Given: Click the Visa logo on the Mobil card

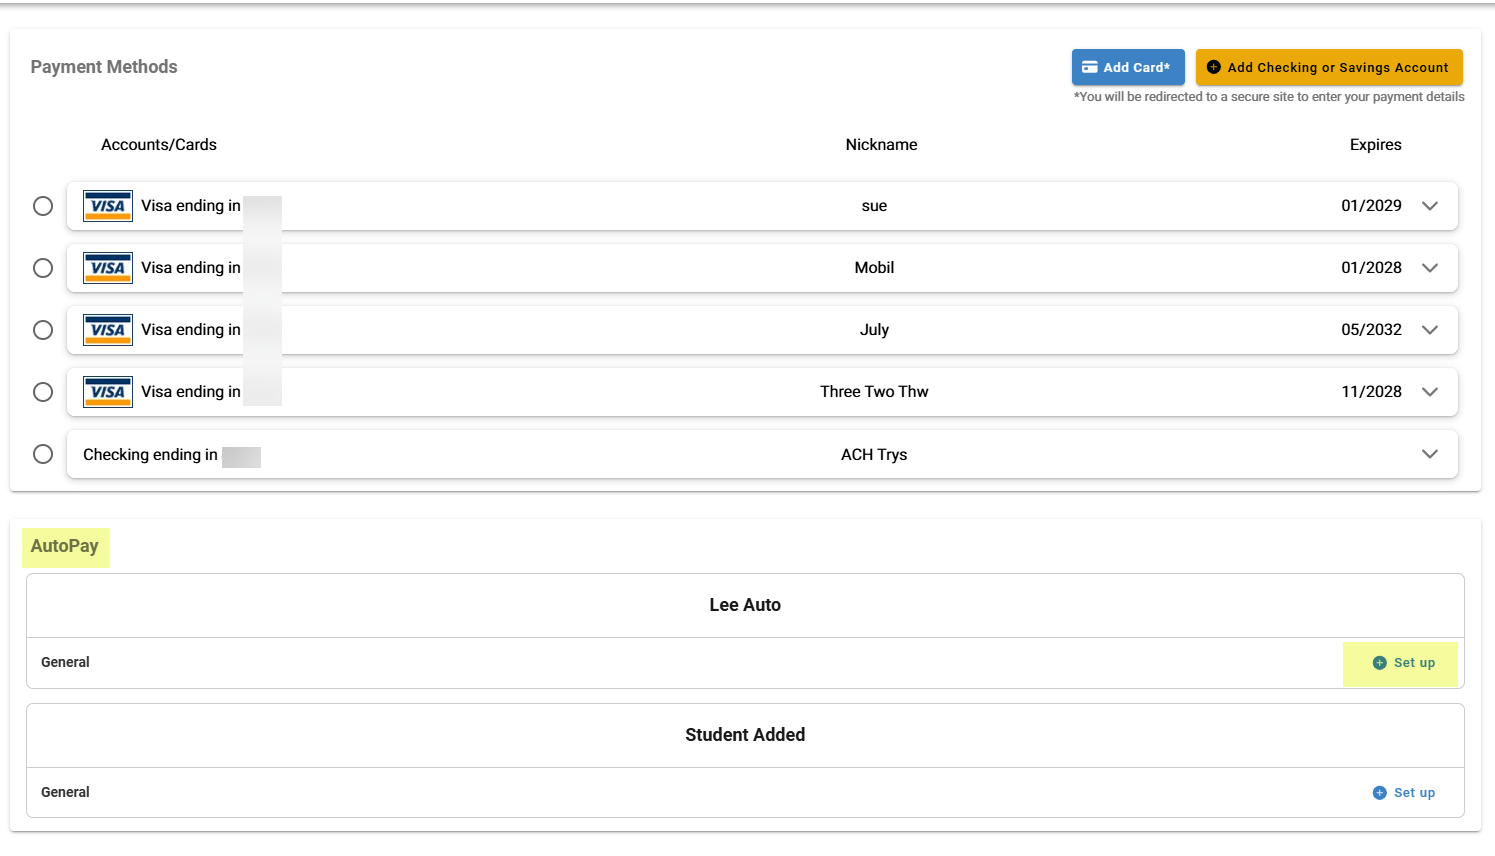Looking at the screenshot, I should (107, 268).
